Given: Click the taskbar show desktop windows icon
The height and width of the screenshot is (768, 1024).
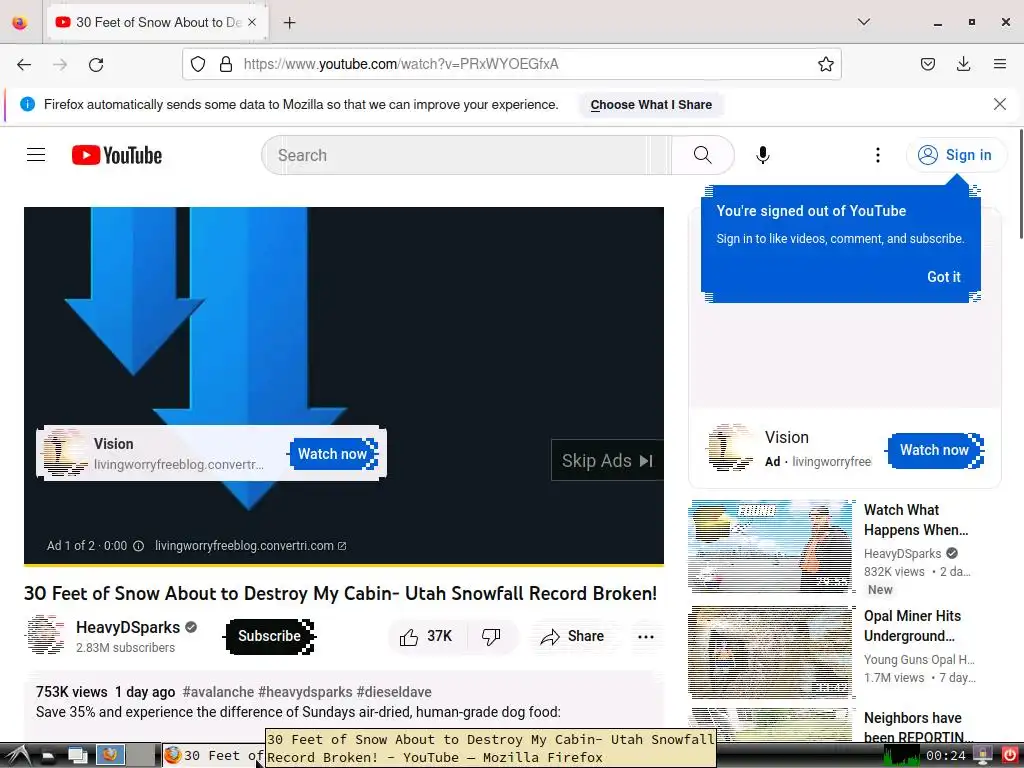Looking at the screenshot, I should (x=78, y=756).
